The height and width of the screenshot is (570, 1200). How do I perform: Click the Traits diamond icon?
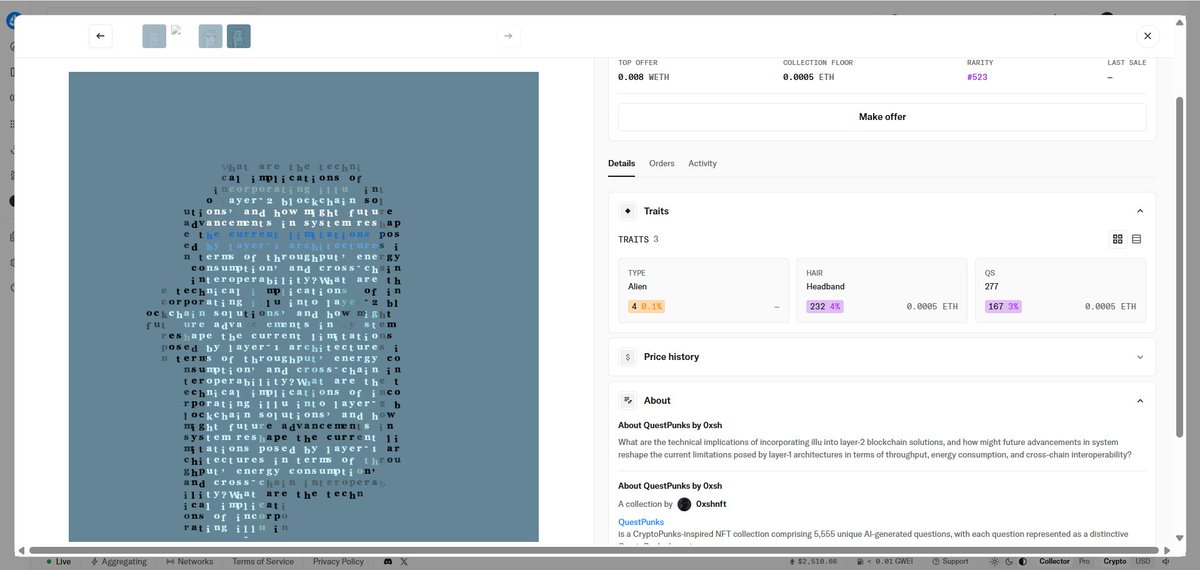coord(628,211)
